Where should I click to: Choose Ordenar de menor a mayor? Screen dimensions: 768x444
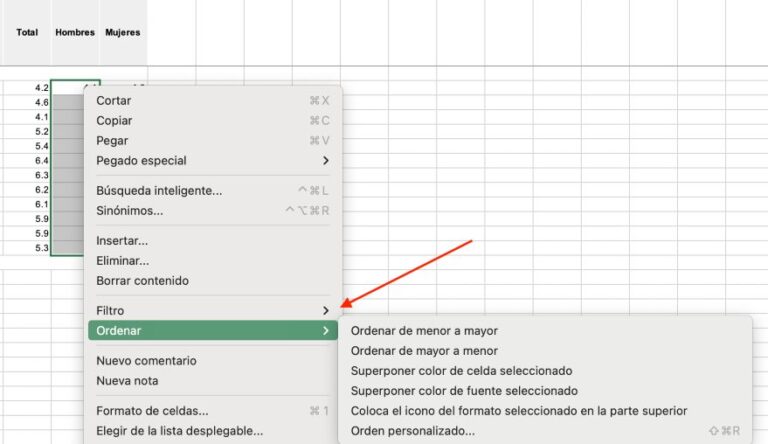[424, 330]
